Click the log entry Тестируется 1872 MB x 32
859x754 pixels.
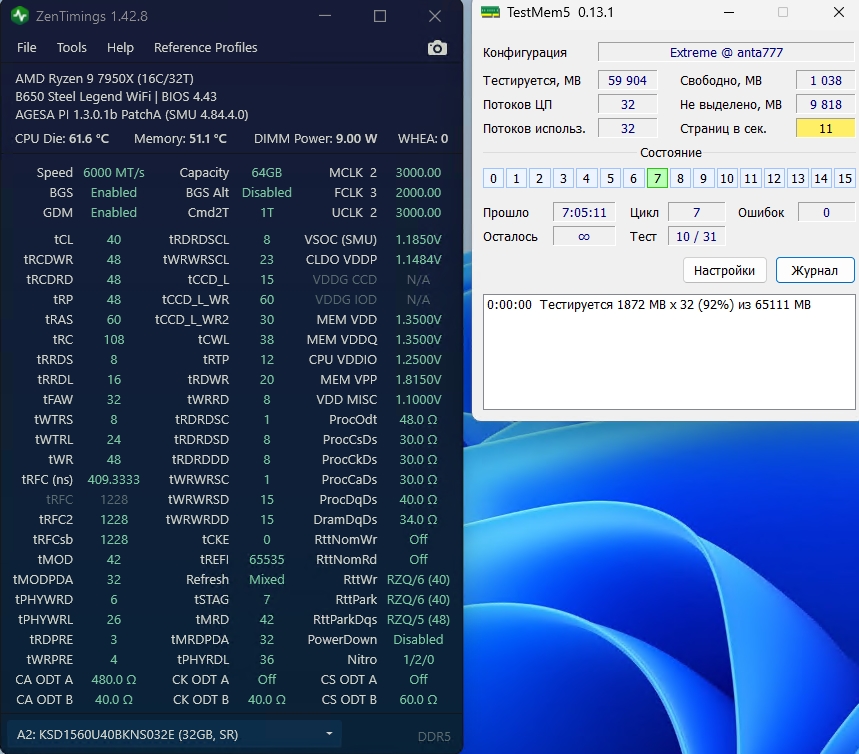[649, 305]
